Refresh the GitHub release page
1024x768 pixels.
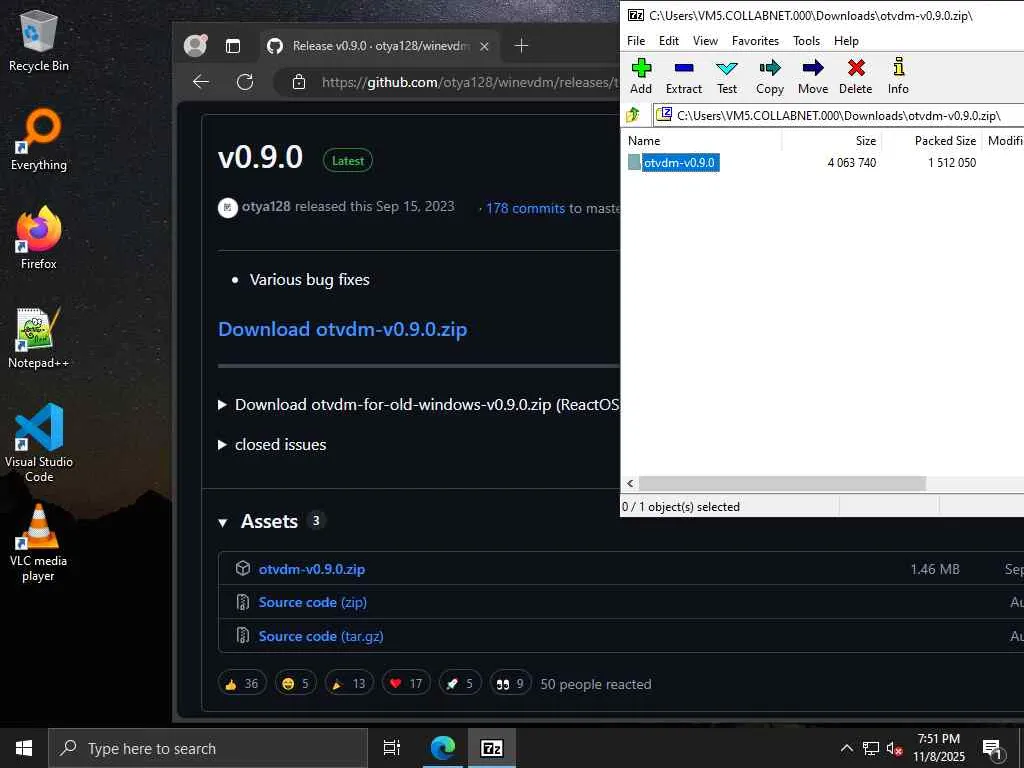point(245,82)
